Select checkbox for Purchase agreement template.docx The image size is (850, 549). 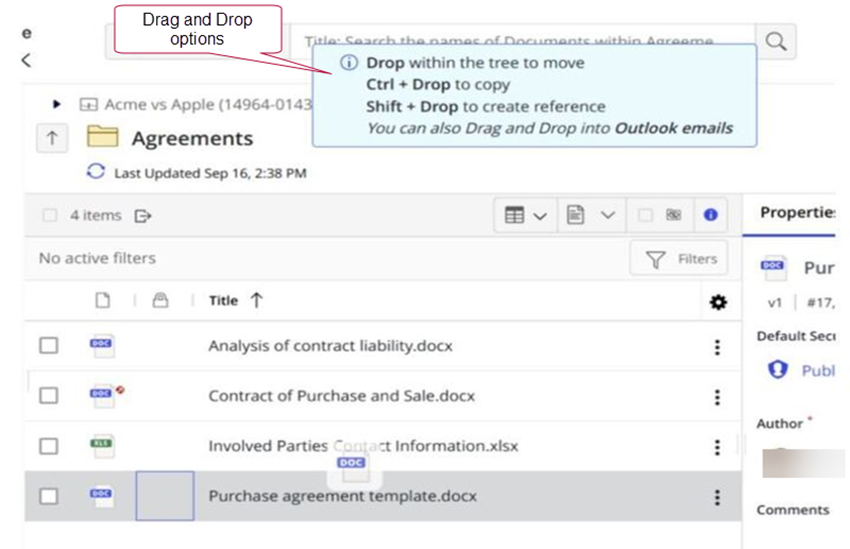(49, 496)
